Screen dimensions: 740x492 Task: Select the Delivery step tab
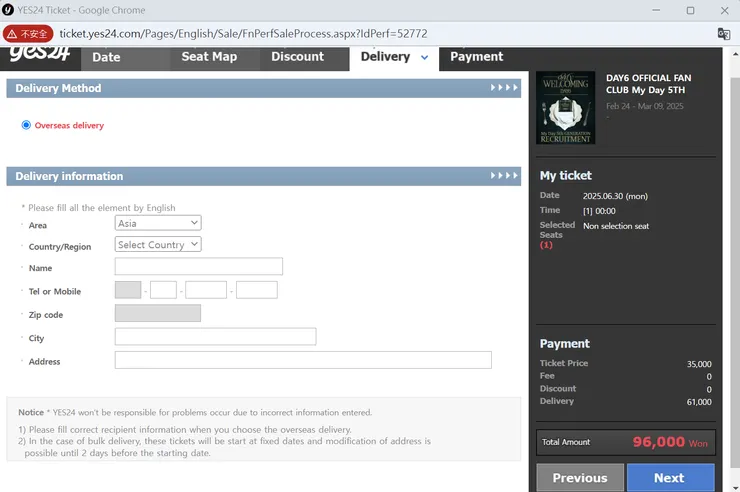pyautogui.click(x=385, y=57)
